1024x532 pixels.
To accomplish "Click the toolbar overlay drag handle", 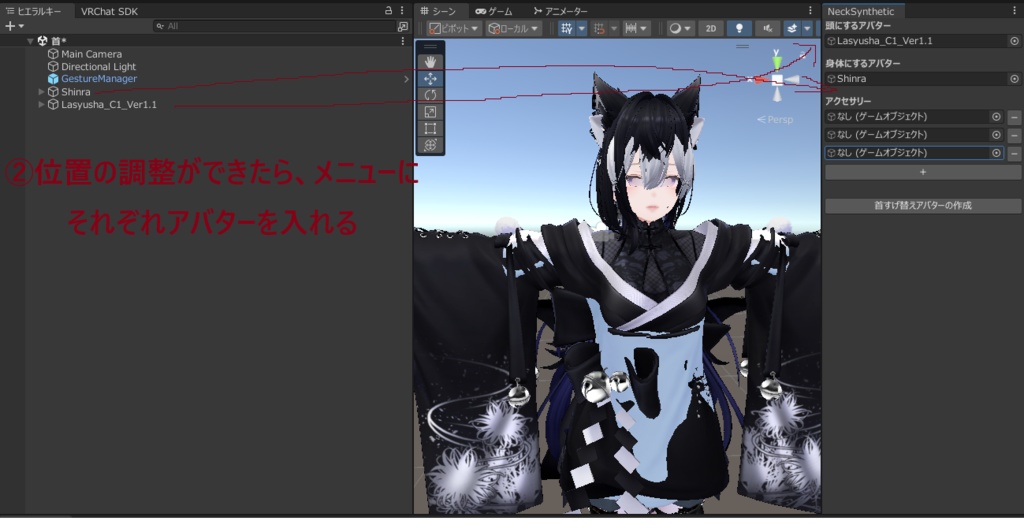I will click(x=430, y=46).
